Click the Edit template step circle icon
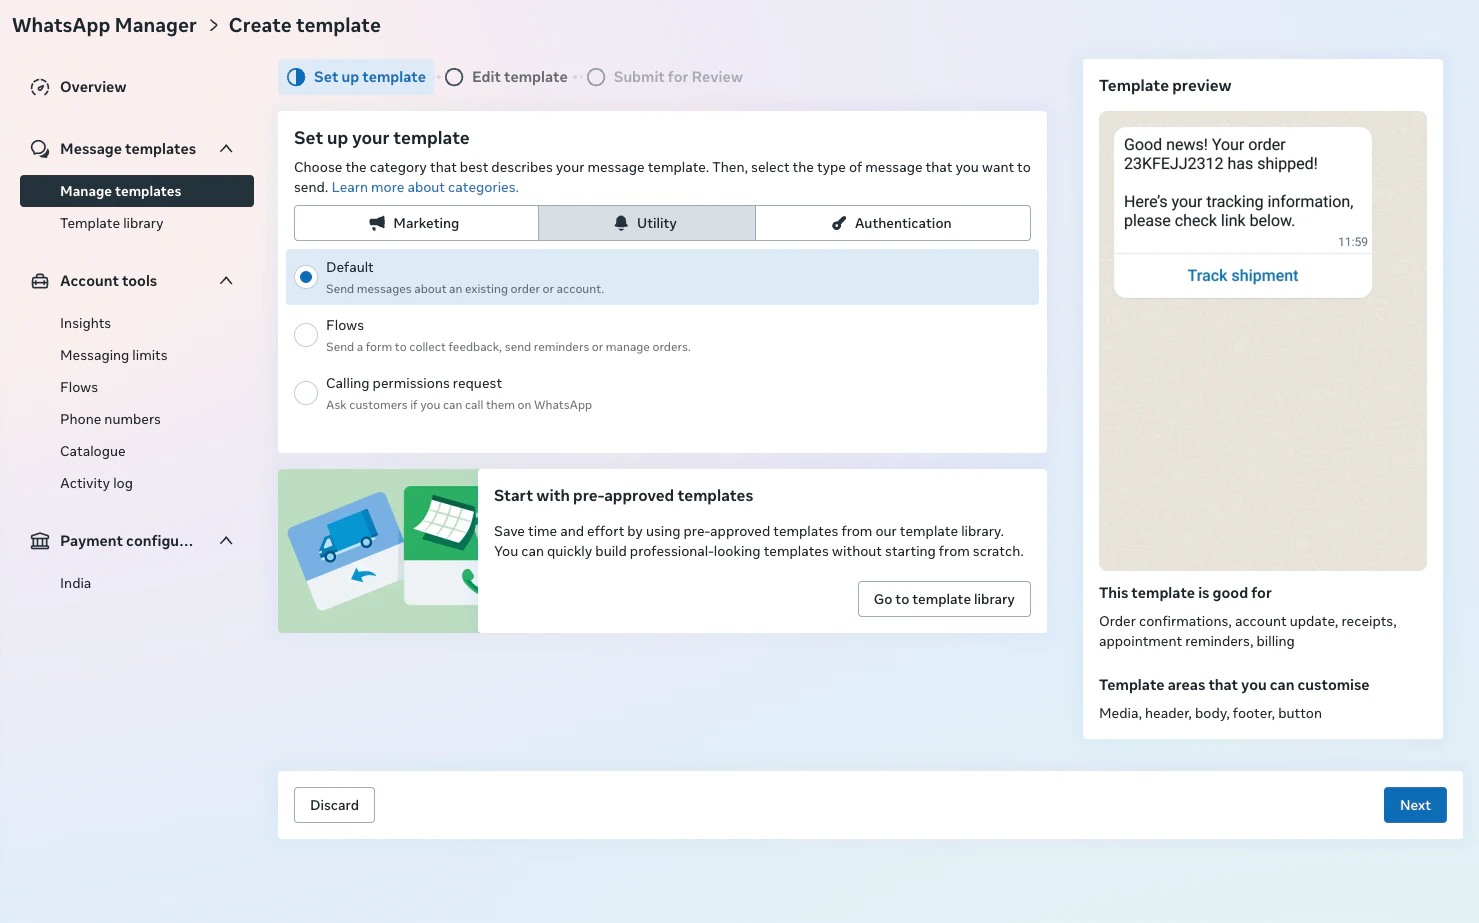1479x923 pixels. [454, 77]
